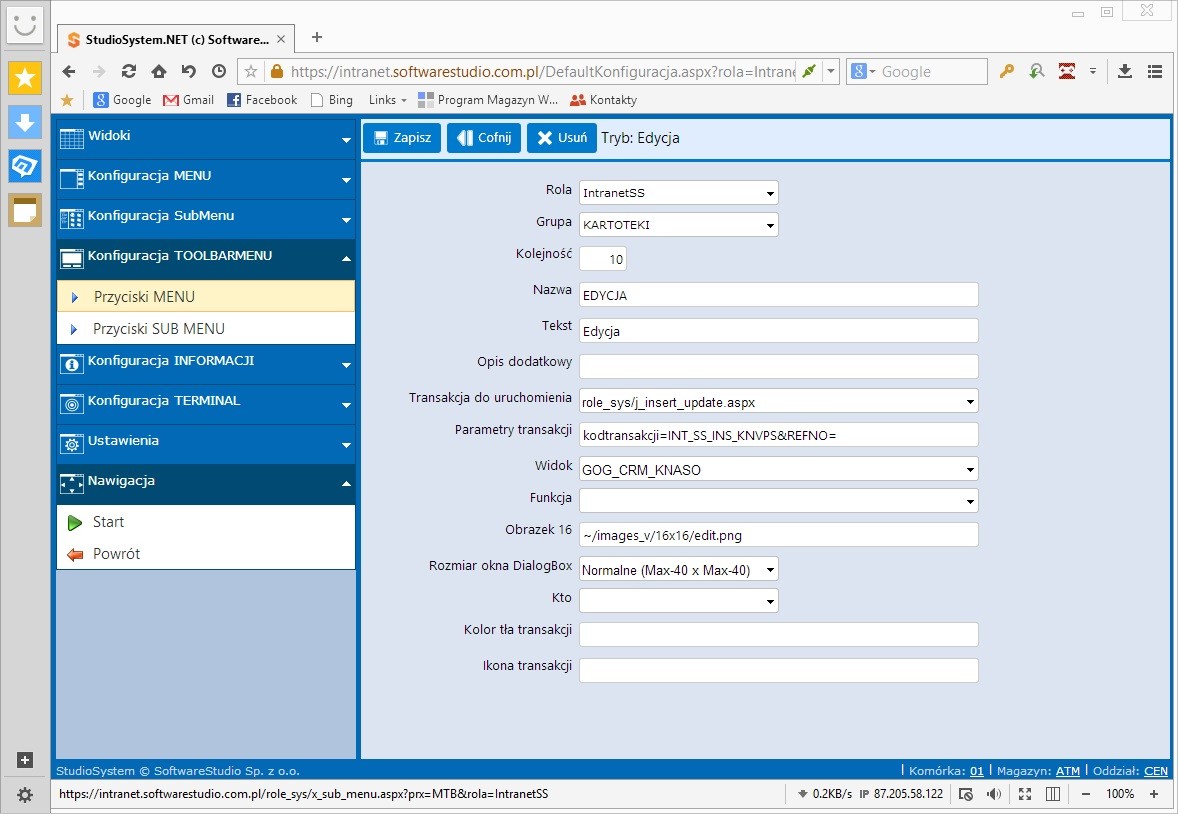The width and height of the screenshot is (1178, 814).
Task: Open the Program Magazyn W... bookmark
Action: click(x=488, y=100)
